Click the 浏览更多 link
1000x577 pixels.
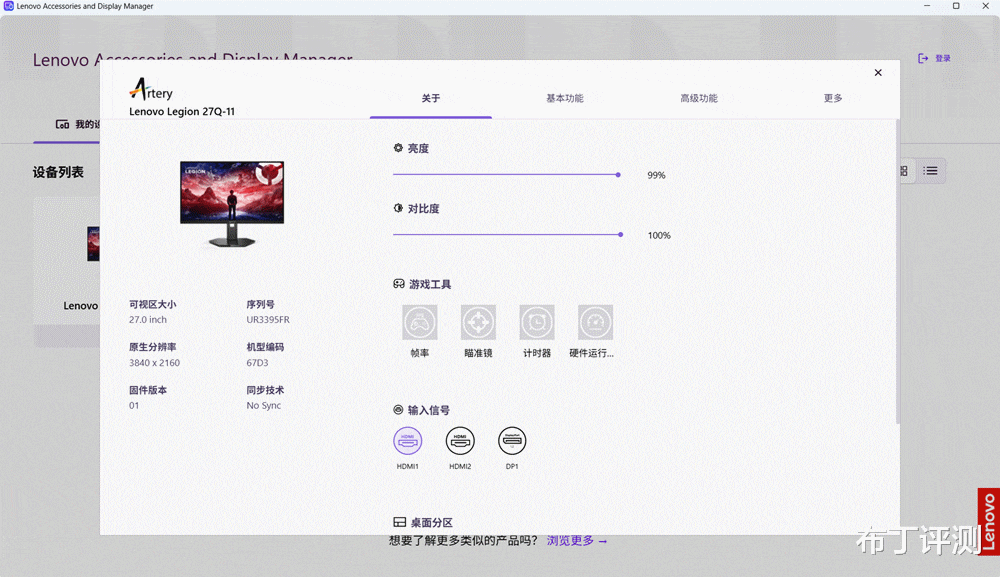click(577, 541)
